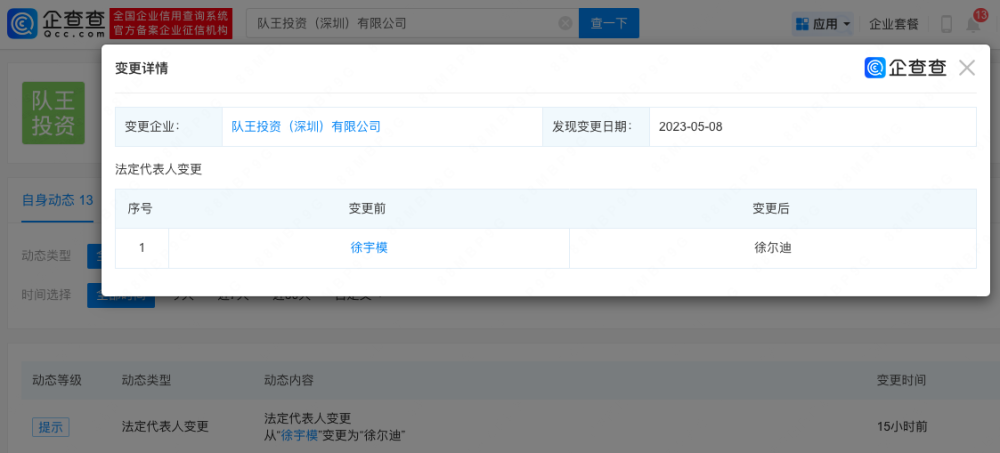This screenshot has height=453, width=1000.
Task: Open company link 队王投资（深圳）有限公司 in dialog
Action: (306, 126)
